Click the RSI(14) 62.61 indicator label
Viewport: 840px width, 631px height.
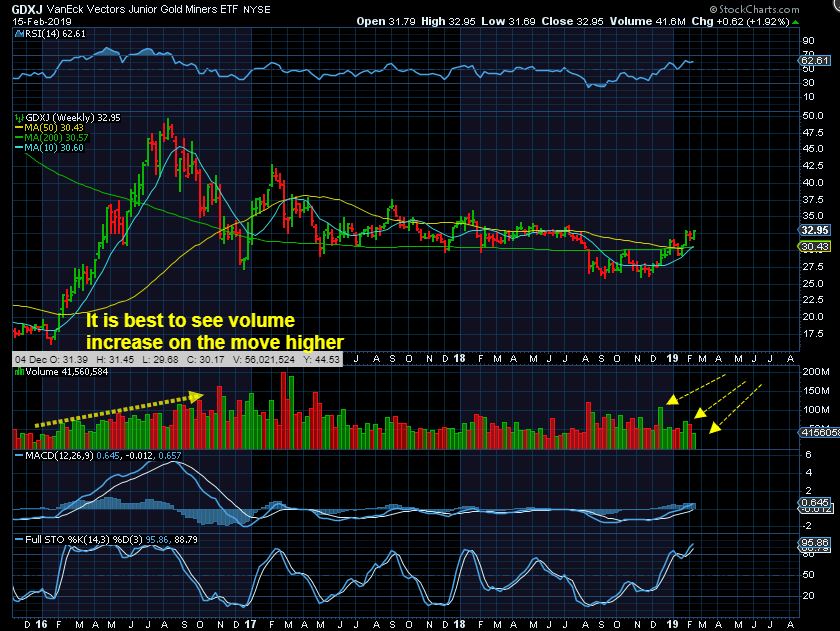pyautogui.click(x=55, y=34)
